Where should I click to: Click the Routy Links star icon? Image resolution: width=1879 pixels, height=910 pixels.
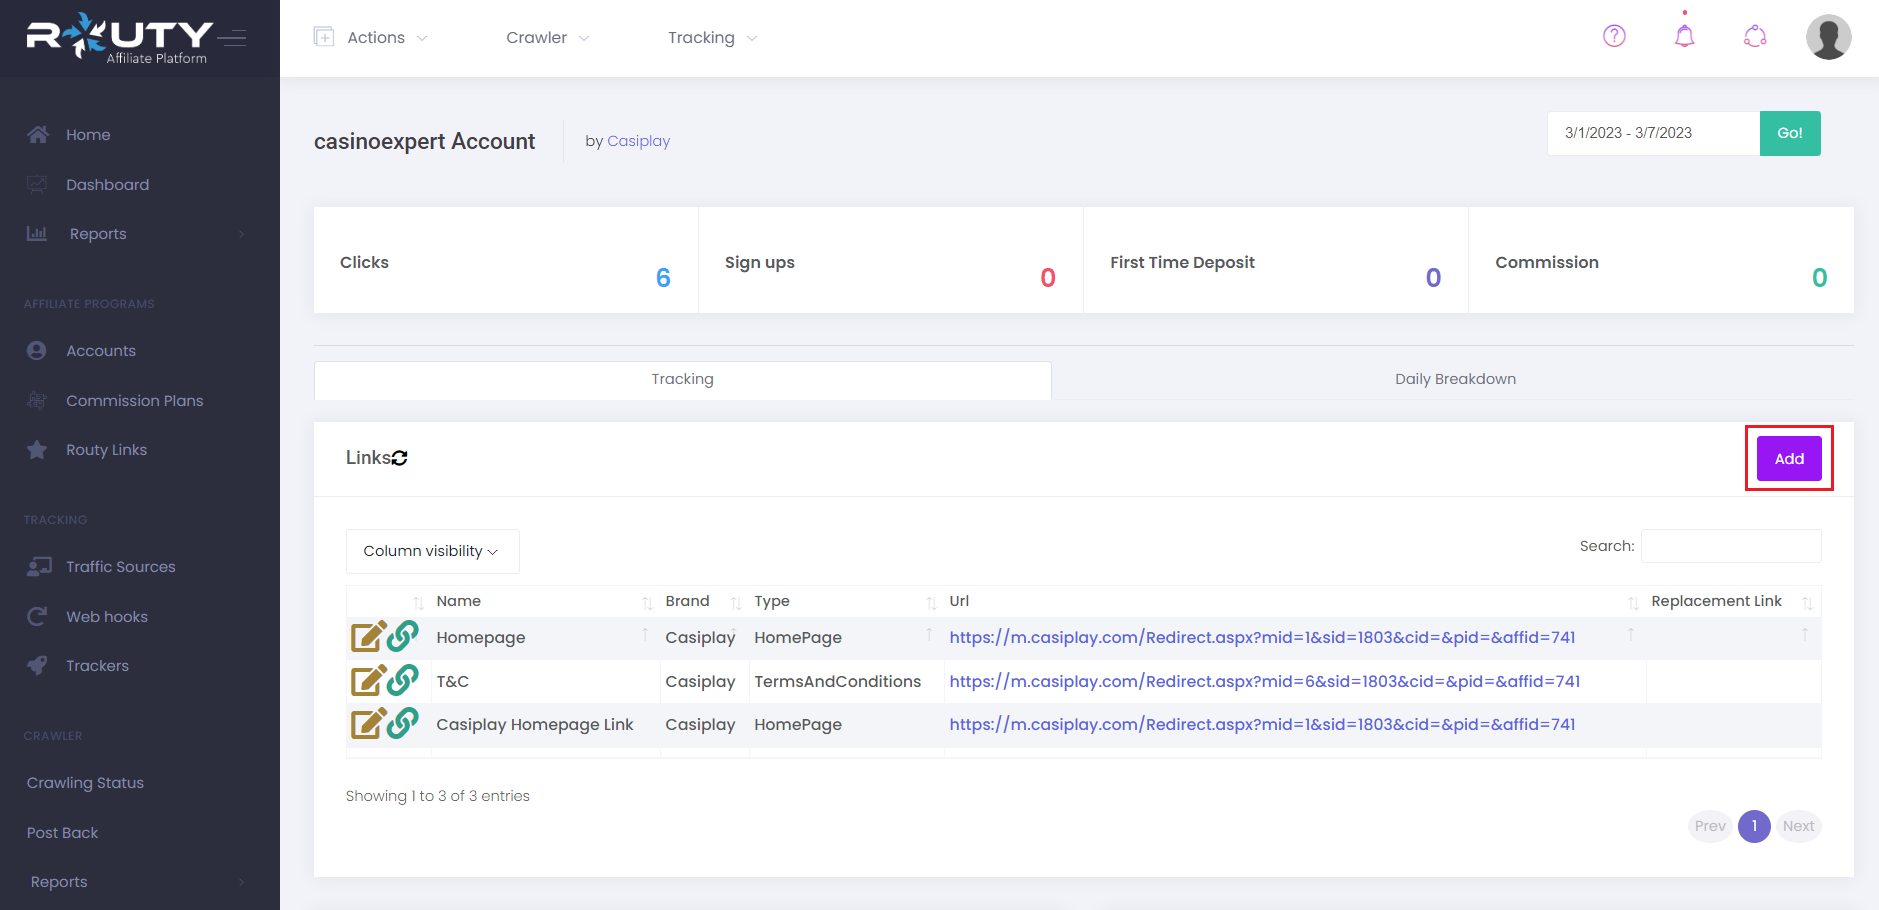click(37, 450)
